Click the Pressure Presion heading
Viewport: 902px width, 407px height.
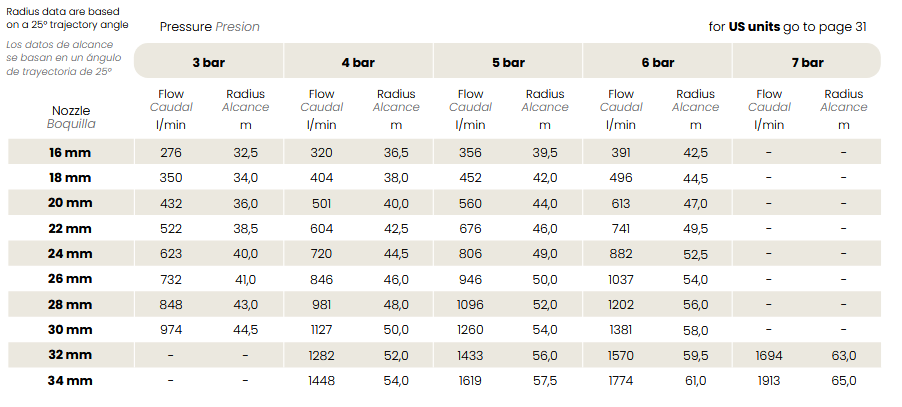pos(209,27)
